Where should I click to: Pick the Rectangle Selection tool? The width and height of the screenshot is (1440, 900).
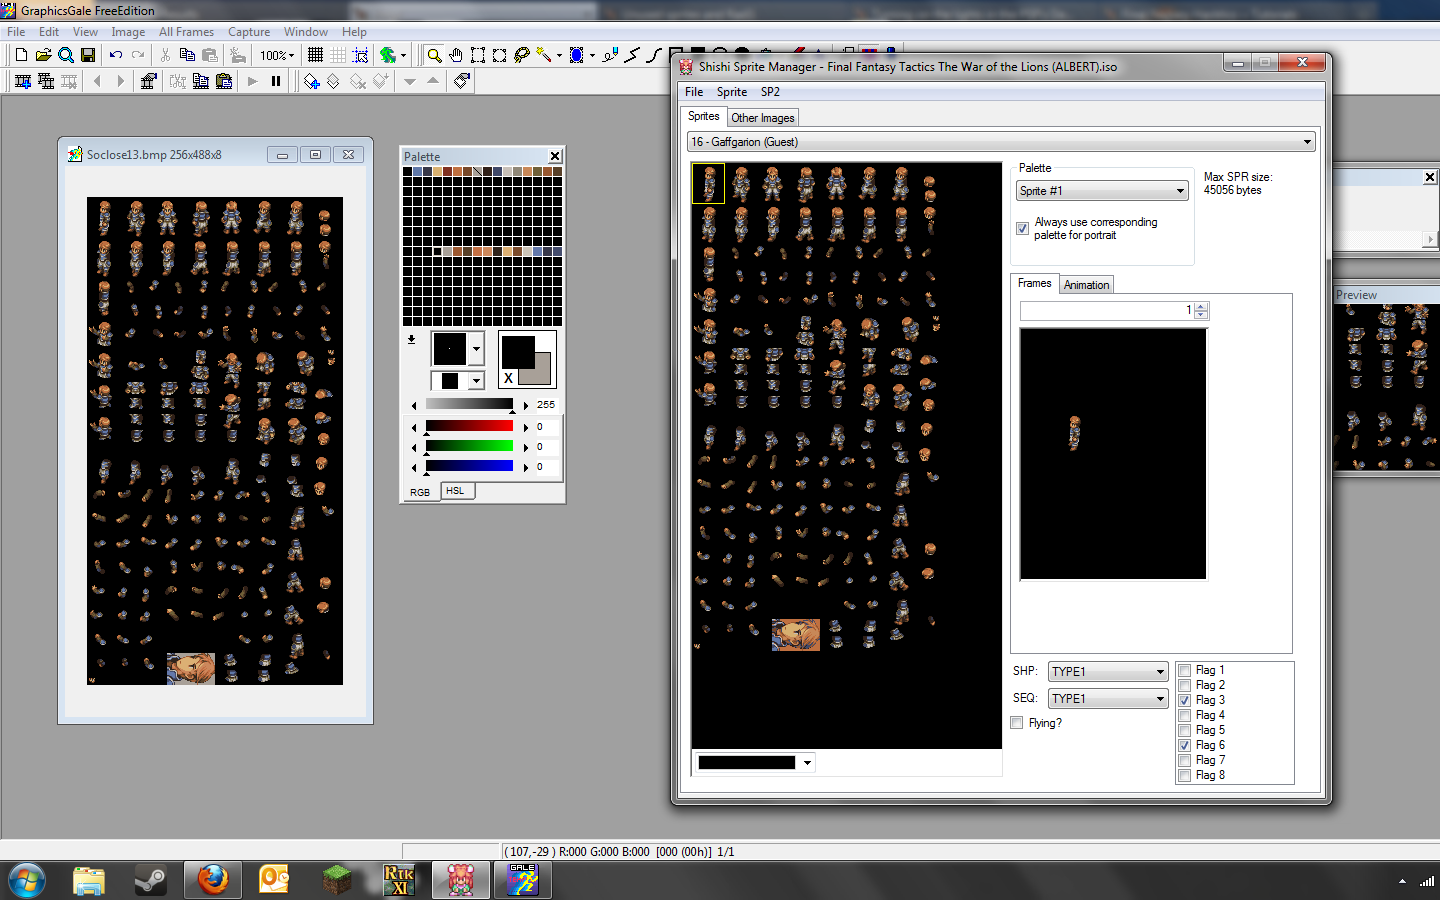point(478,55)
